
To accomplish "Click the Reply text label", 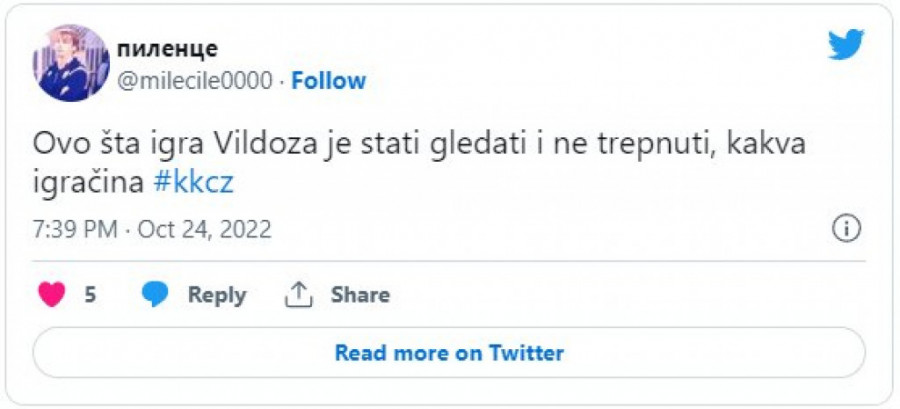I will tap(217, 295).
